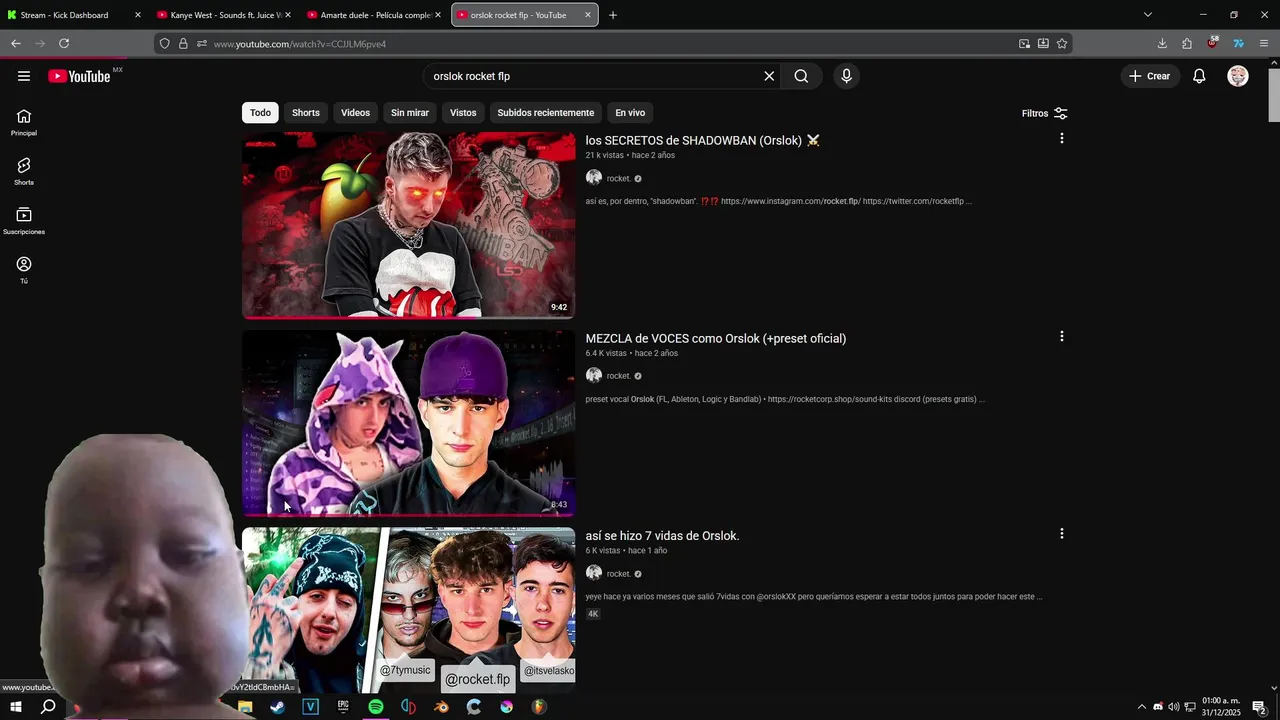Open a new browser tab
Screen dimensions: 1280x720
coord(613,15)
